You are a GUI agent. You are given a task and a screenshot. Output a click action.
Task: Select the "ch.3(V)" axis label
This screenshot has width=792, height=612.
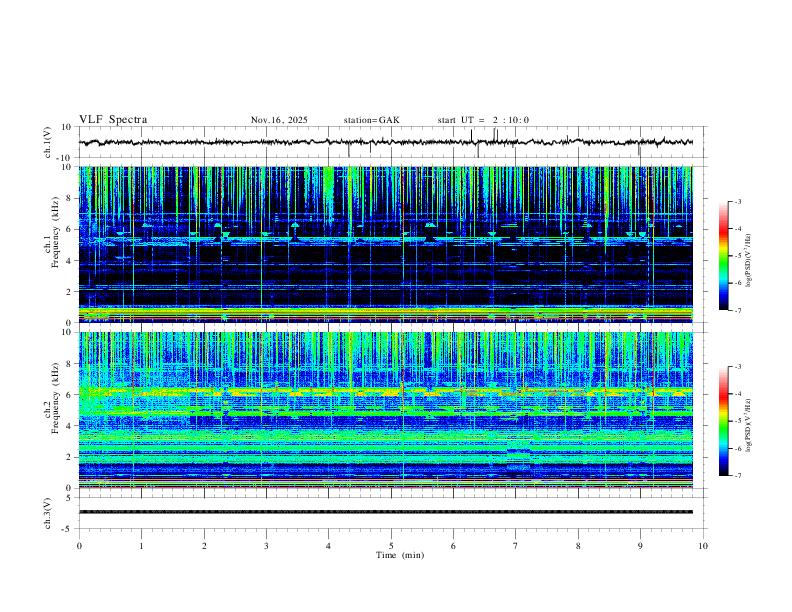coord(48,513)
